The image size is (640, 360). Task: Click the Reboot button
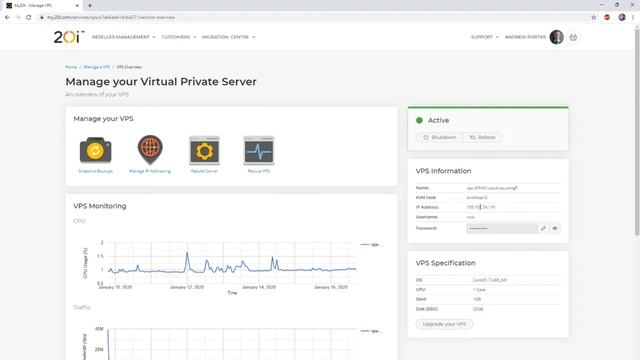click(482, 138)
